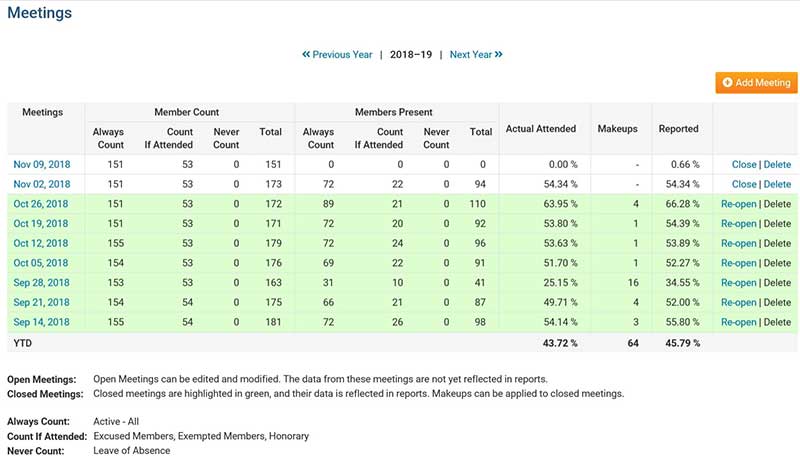The image size is (800, 458).
Task: Open the Oct 12, 2018 meeting
Action: (x=41, y=244)
